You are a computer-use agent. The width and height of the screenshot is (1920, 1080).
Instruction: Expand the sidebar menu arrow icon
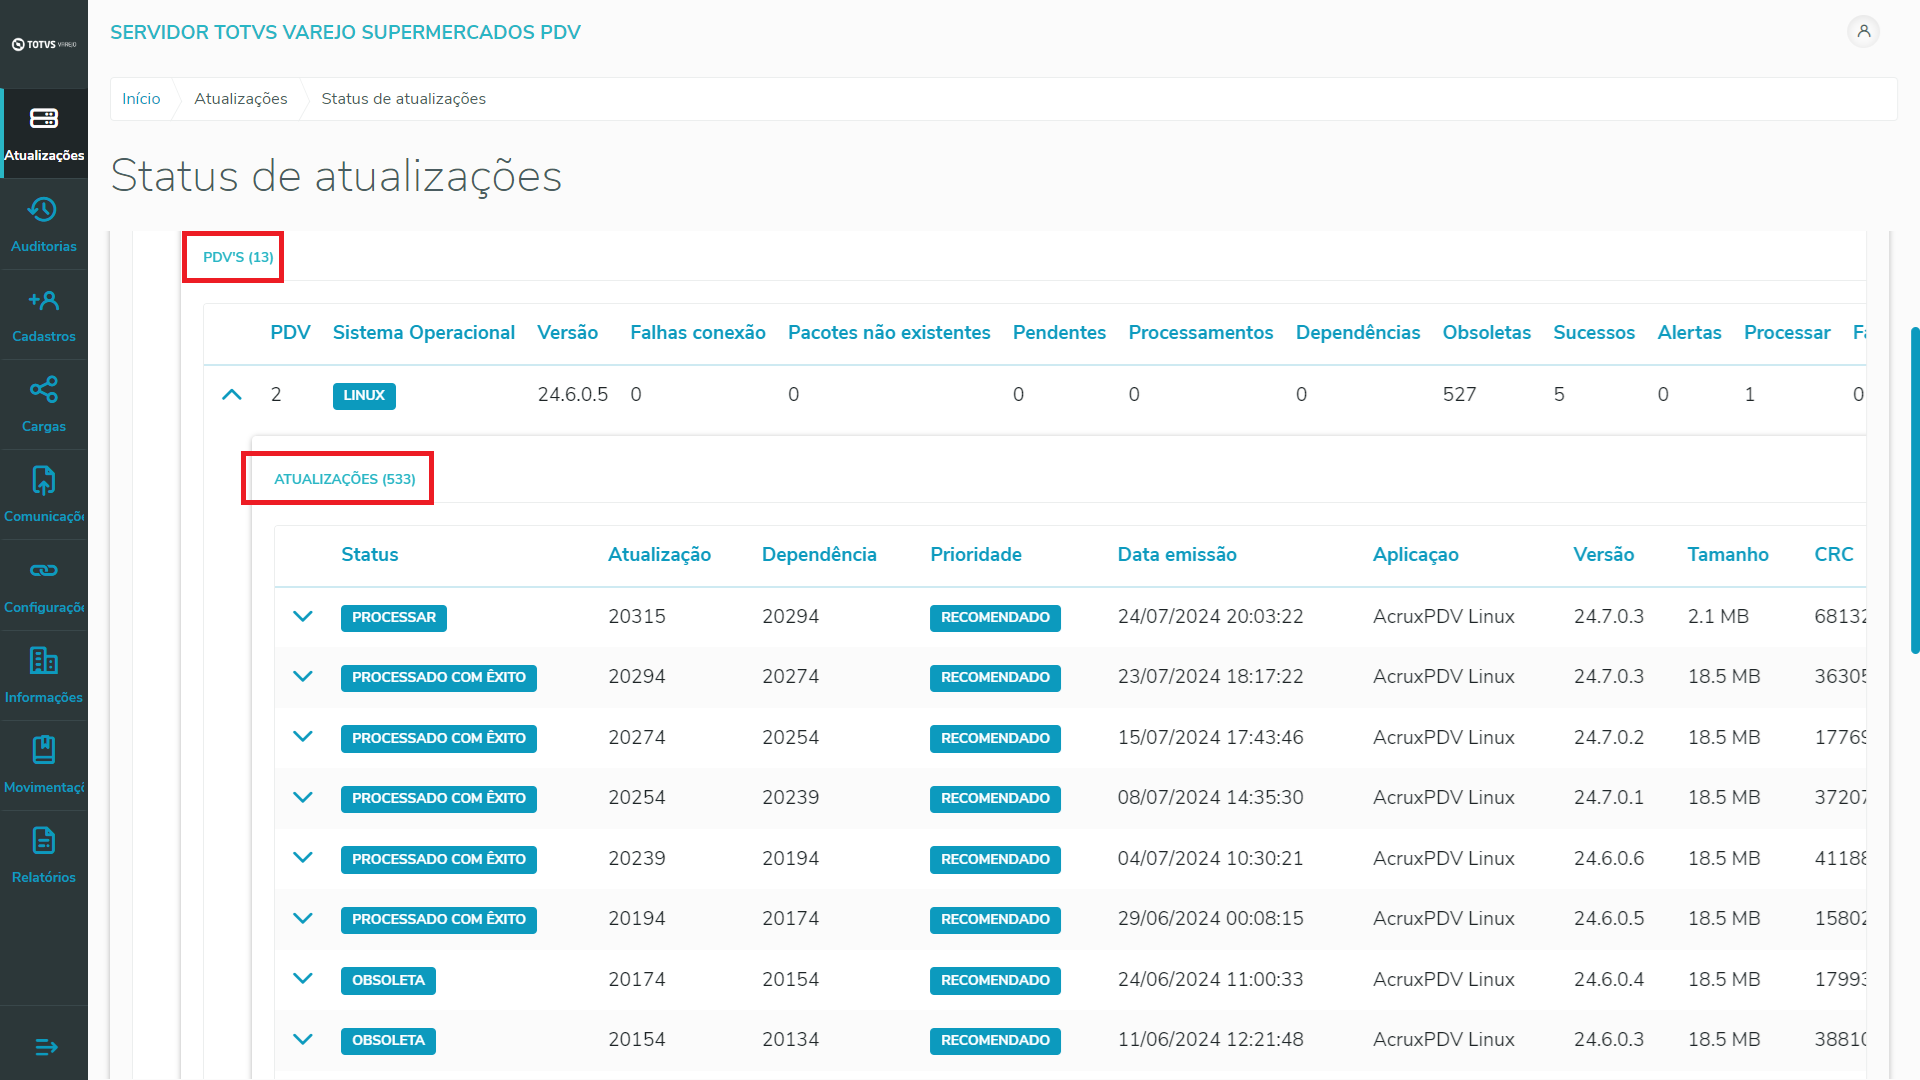(46, 1047)
